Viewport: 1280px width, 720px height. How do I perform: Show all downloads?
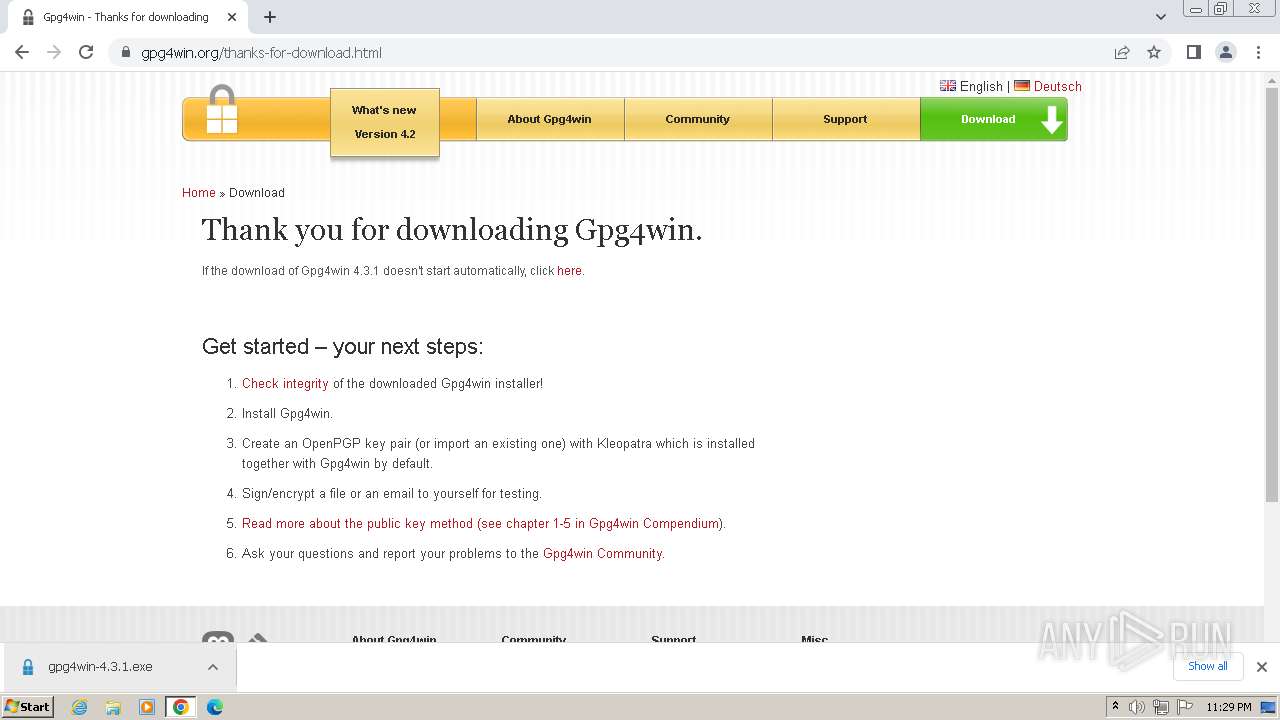tap(1207, 666)
